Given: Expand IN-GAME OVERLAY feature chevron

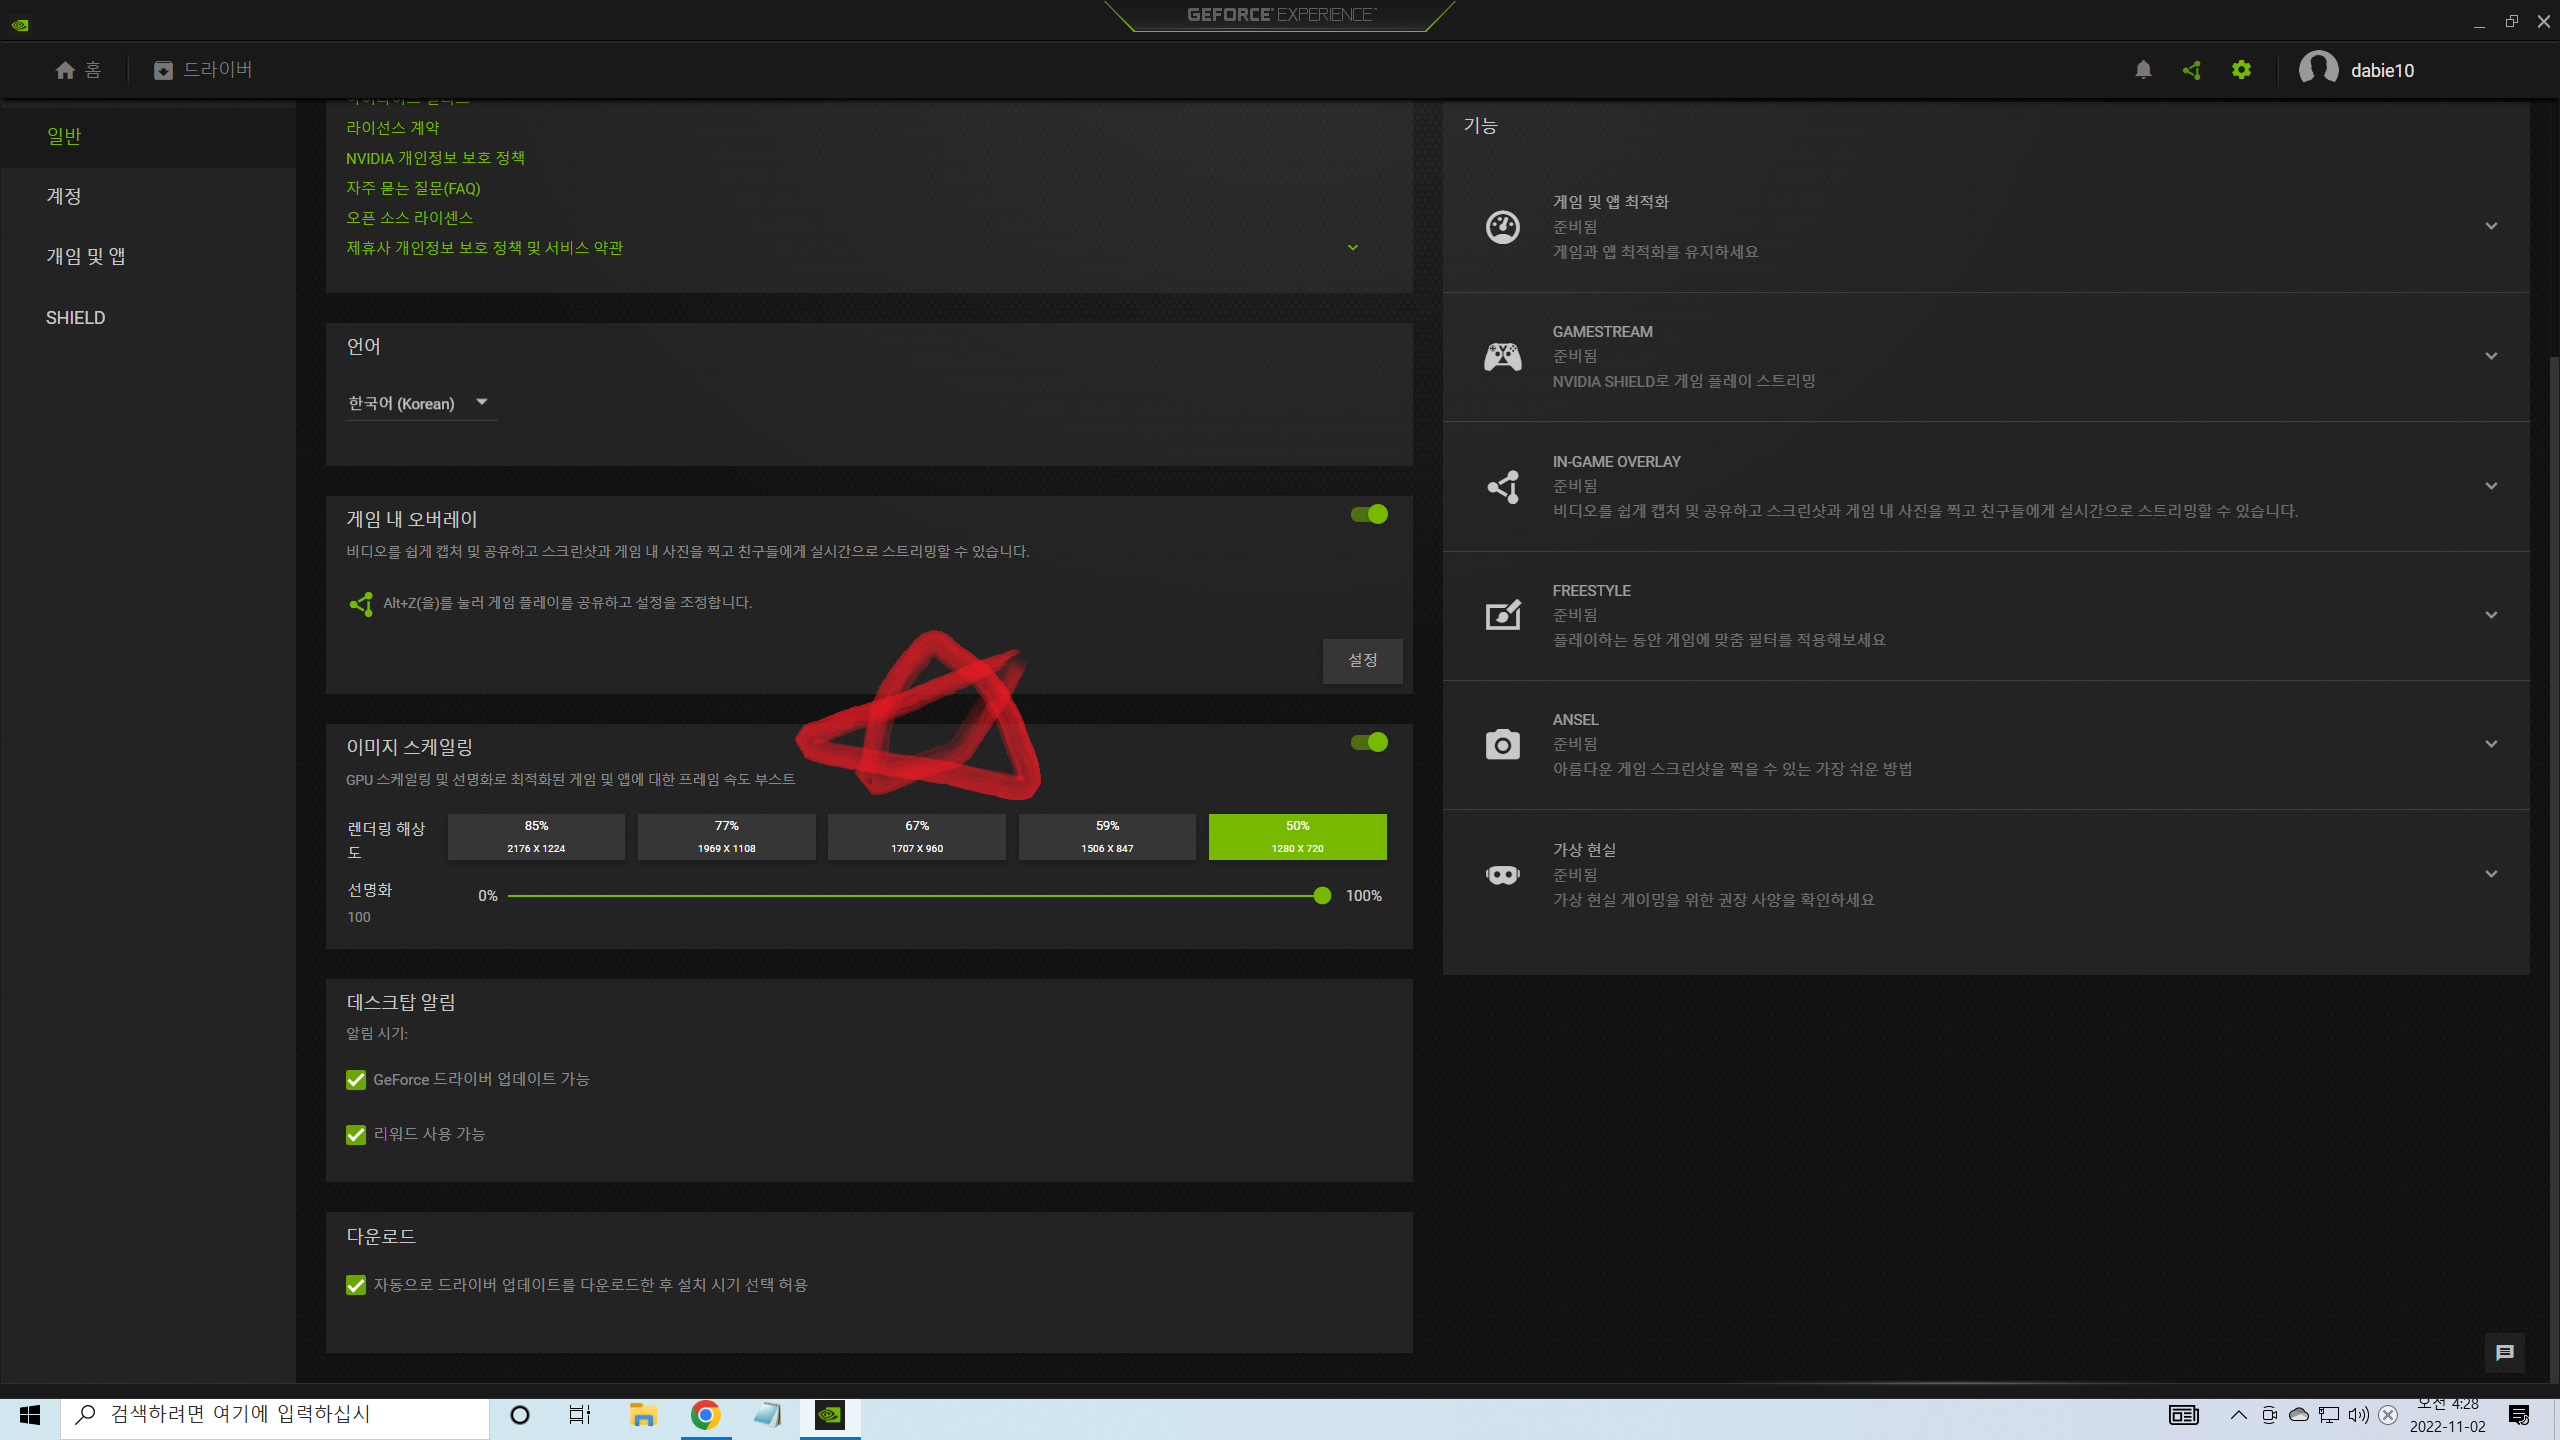Looking at the screenshot, I should [x=2491, y=487].
